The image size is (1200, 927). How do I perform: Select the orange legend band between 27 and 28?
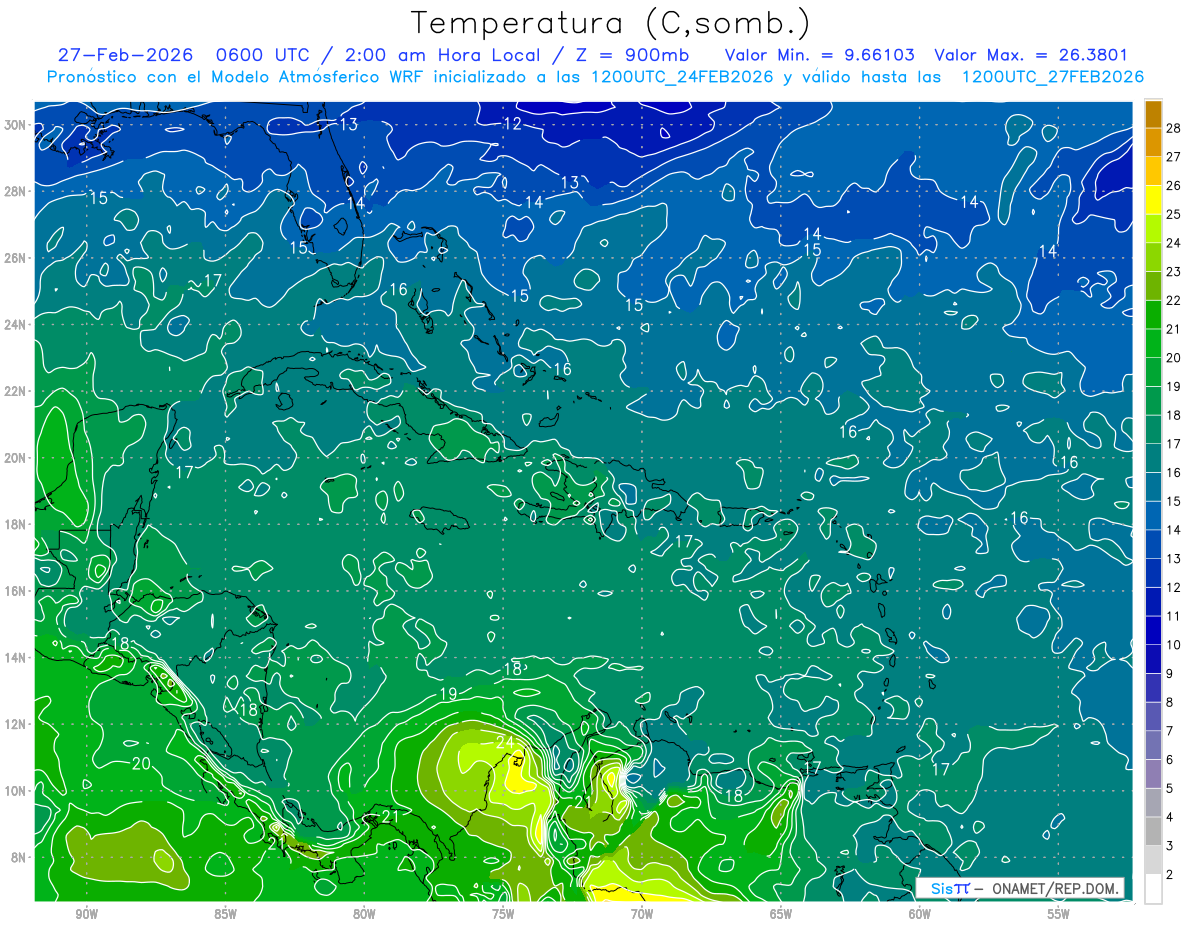(x=1153, y=142)
